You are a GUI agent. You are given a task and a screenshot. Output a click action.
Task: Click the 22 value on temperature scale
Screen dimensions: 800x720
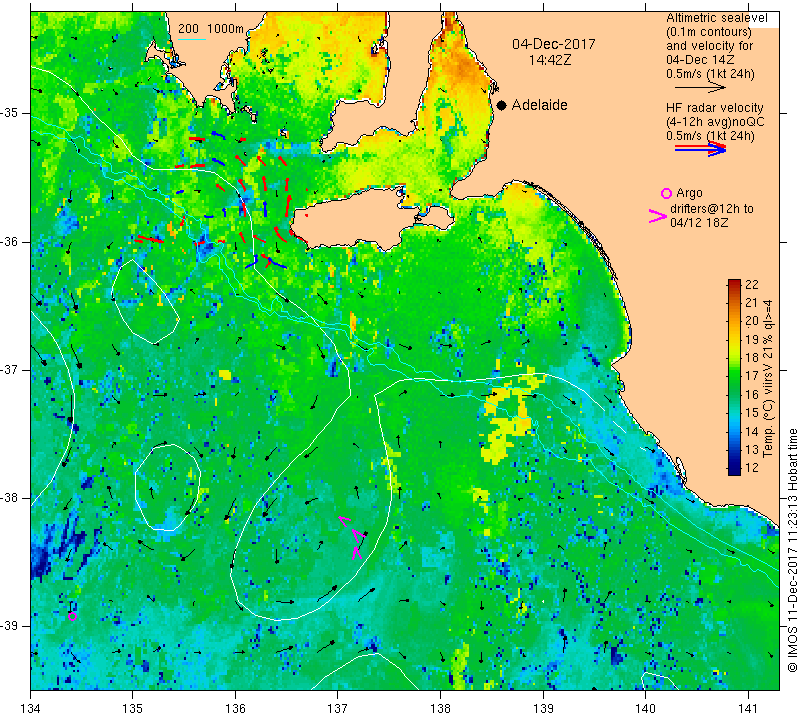(752, 285)
